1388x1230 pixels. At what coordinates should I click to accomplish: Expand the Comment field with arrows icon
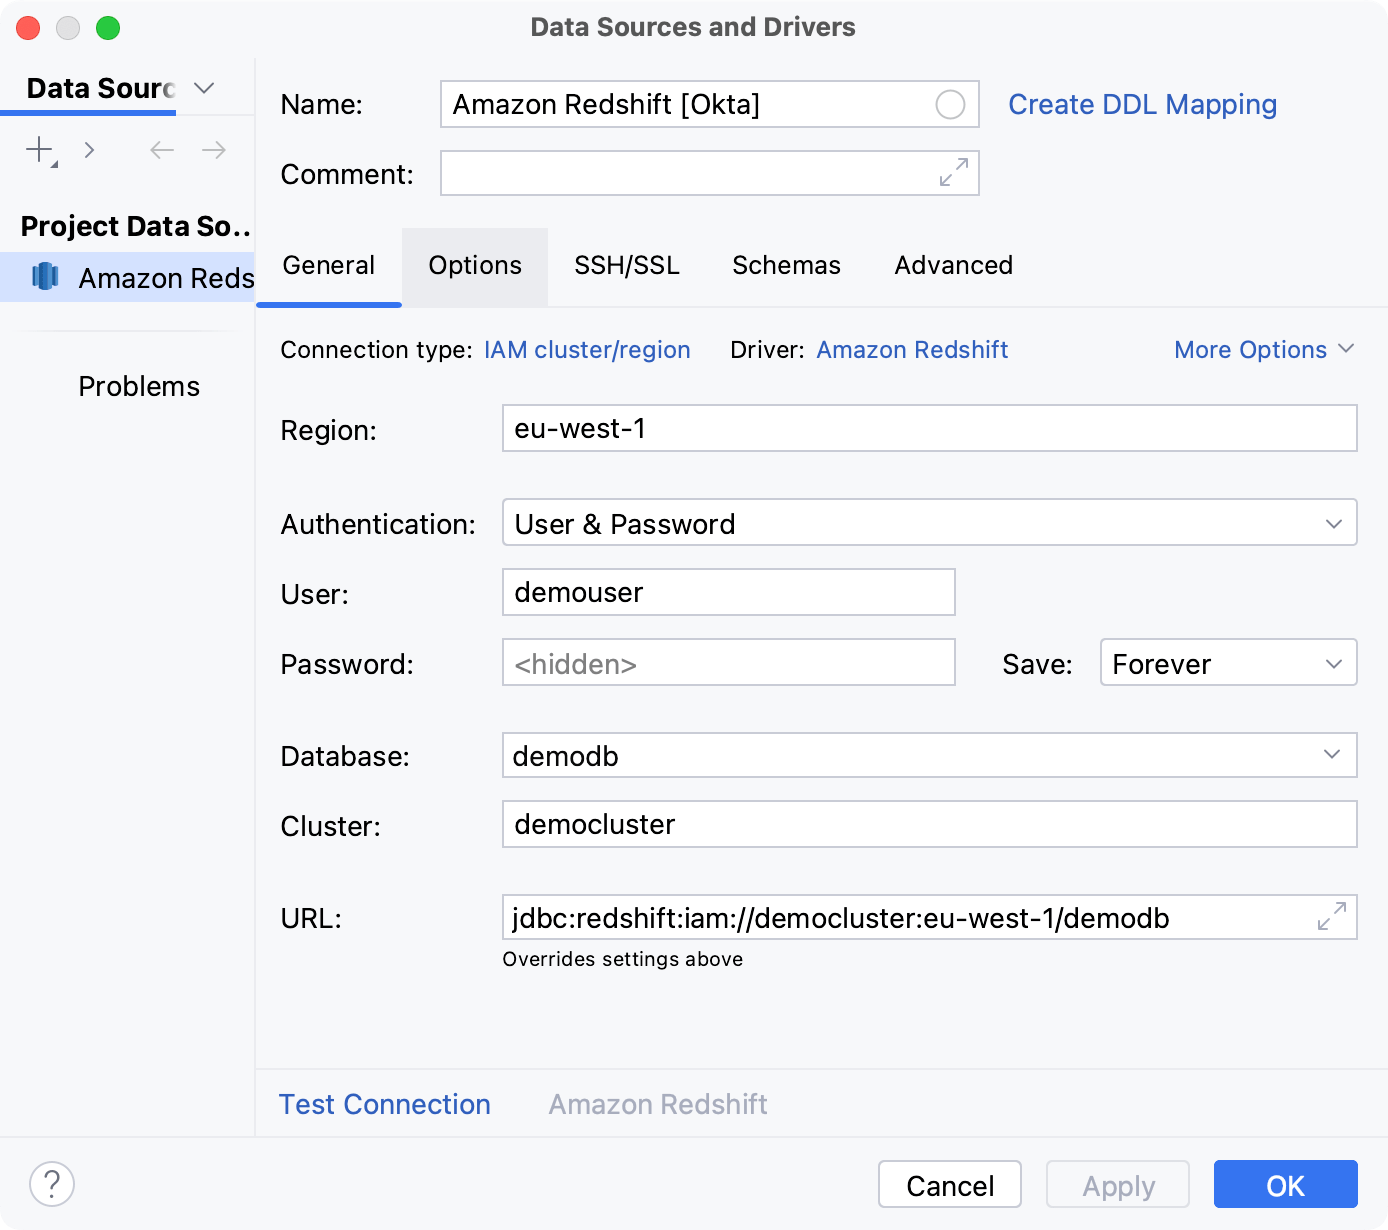click(953, 172)
